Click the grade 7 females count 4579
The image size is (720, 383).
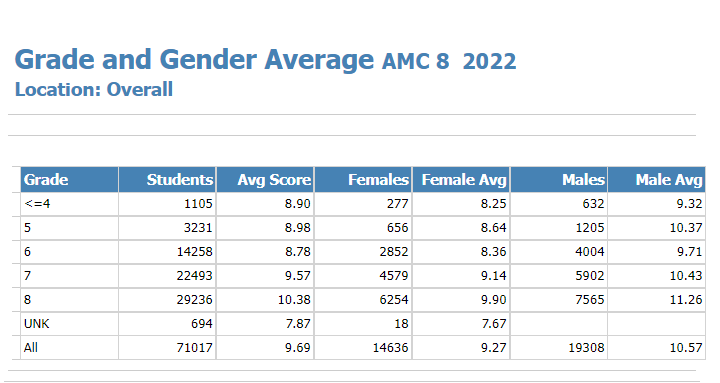(x=394, y=276)
